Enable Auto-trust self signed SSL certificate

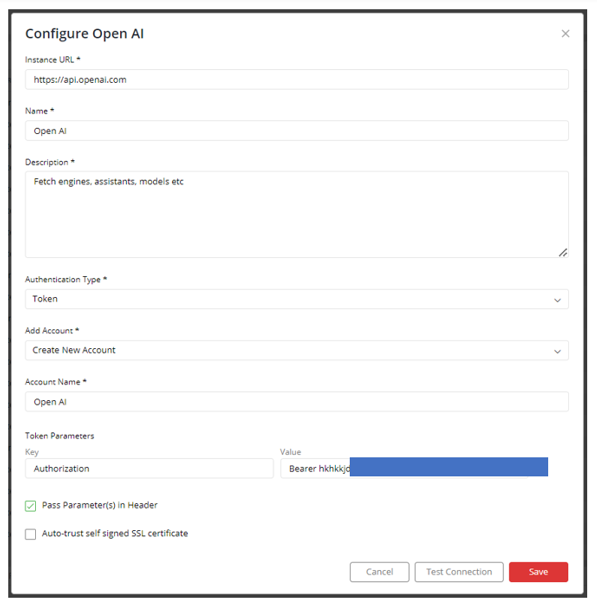coord(30,534)
